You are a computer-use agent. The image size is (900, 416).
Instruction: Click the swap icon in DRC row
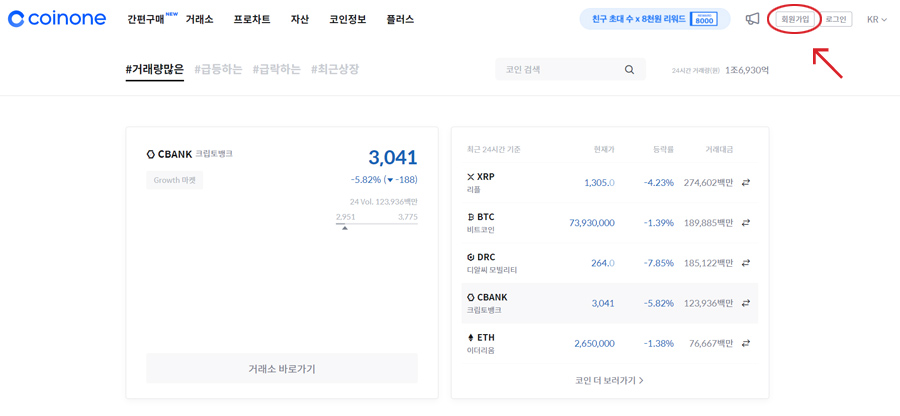click(746, 263)
